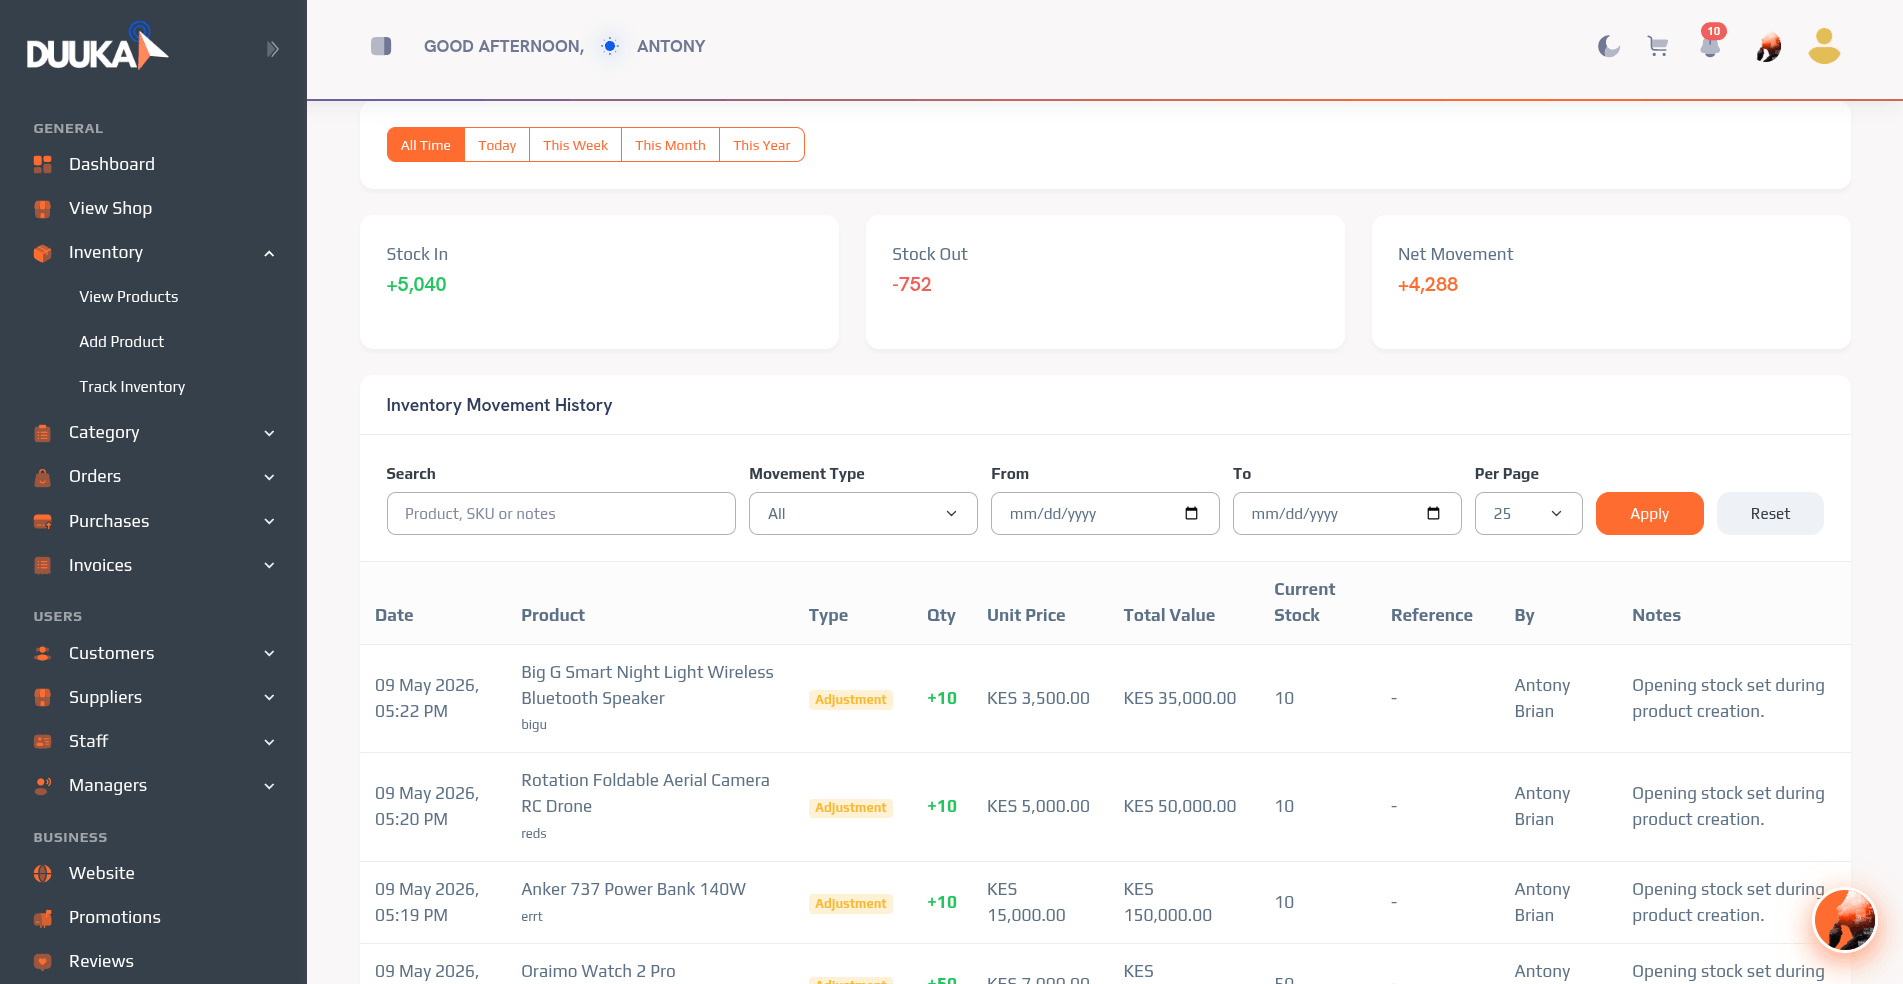
Task: Open calendar picker in From date field
Action: pyautogui.click(x=1191, y=513)
